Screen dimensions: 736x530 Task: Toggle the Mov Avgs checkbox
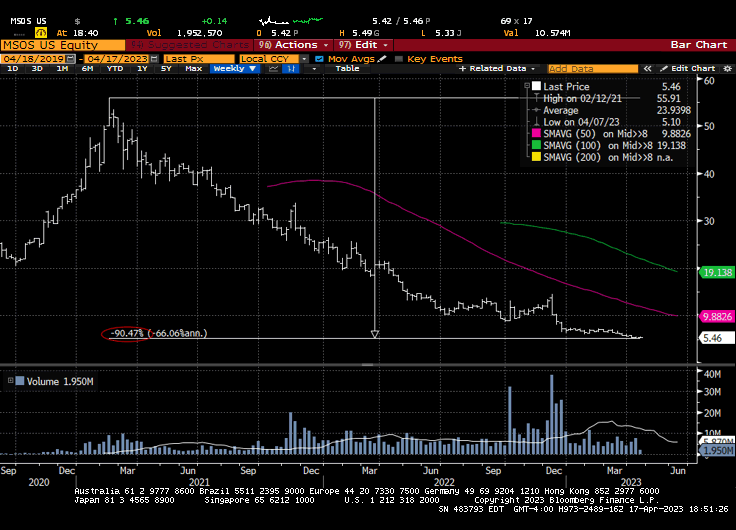coord(319,59)
